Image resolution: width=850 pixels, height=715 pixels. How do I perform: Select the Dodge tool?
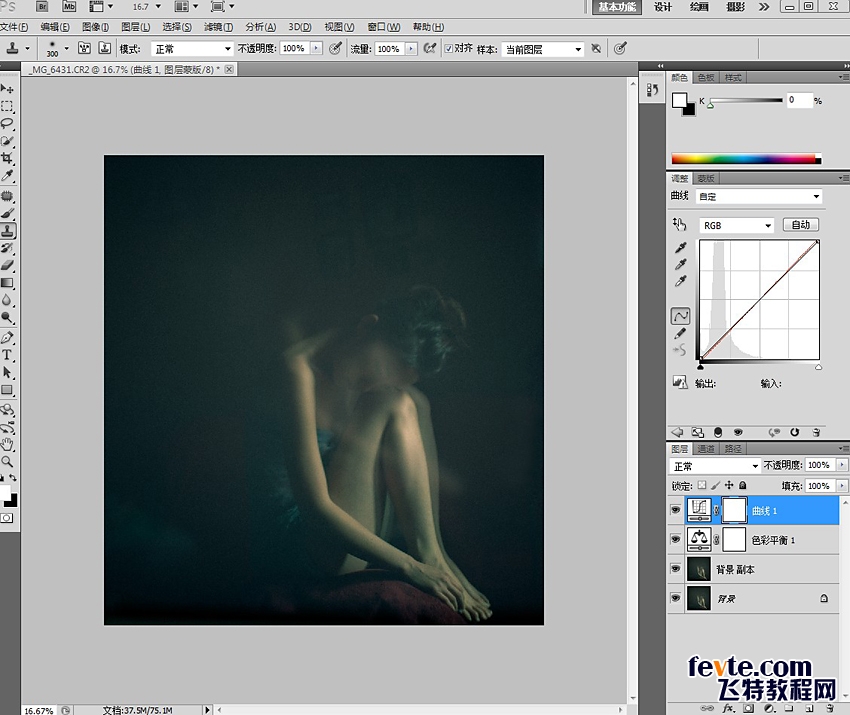pos(7,318)
